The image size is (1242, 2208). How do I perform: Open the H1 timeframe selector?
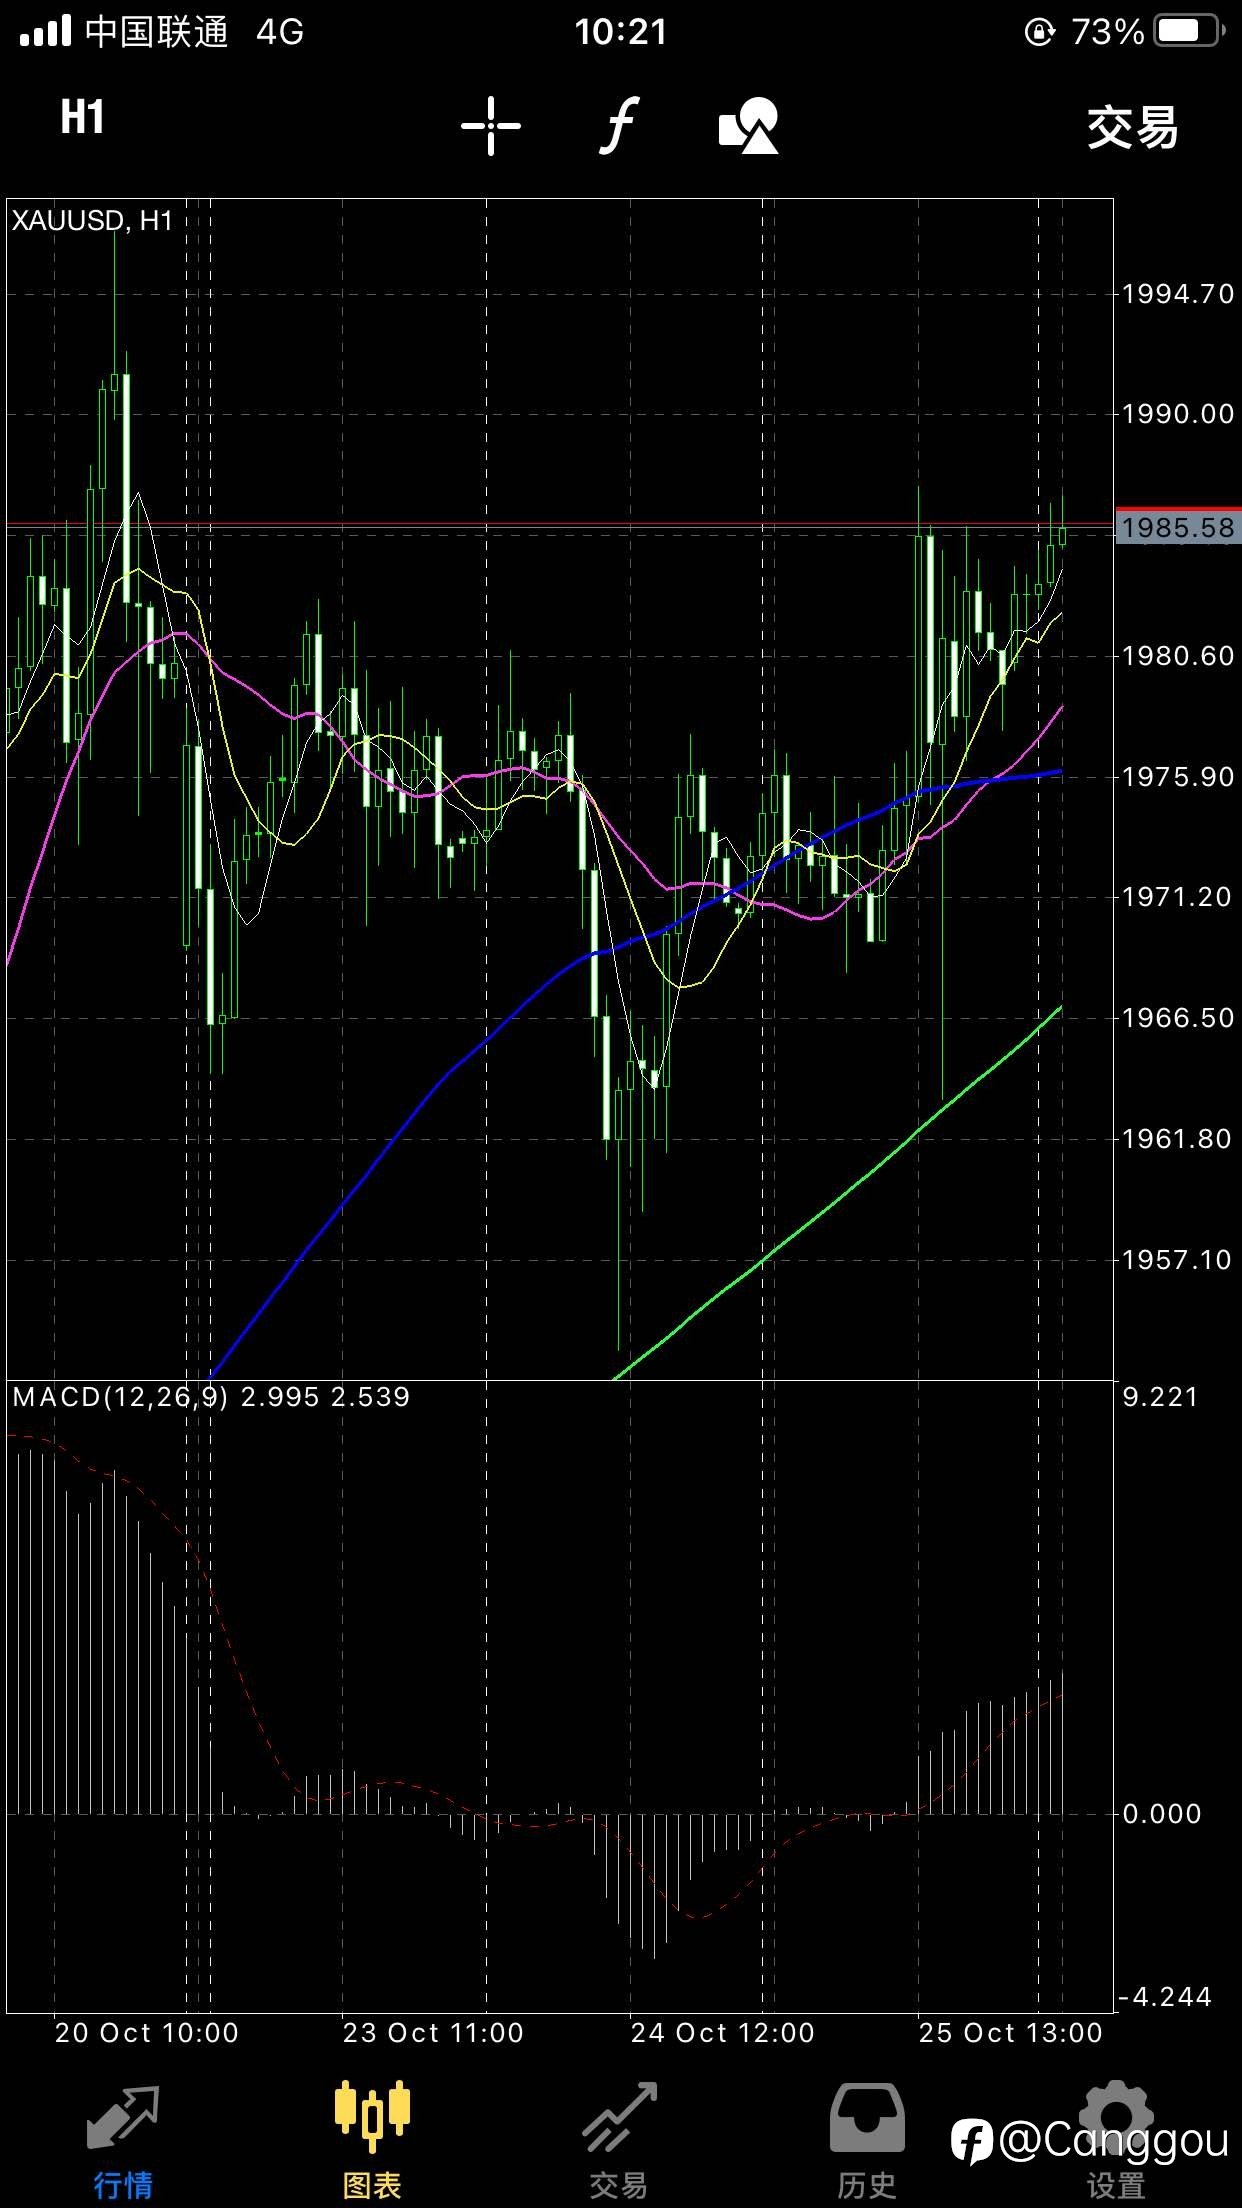tap(82, 118)
